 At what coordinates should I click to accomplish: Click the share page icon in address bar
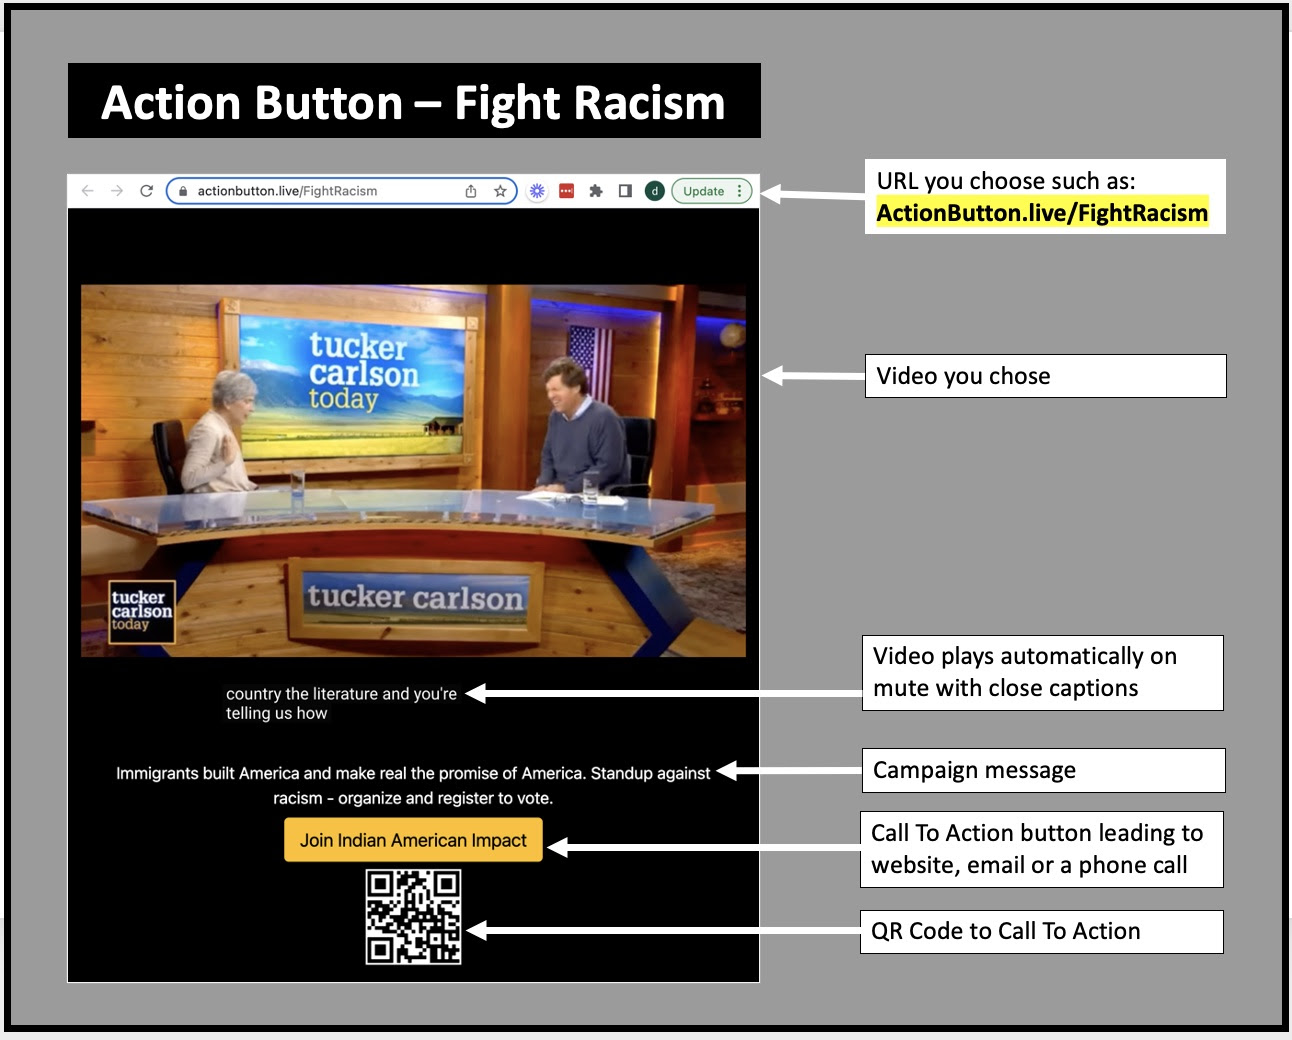click(471, 191)
